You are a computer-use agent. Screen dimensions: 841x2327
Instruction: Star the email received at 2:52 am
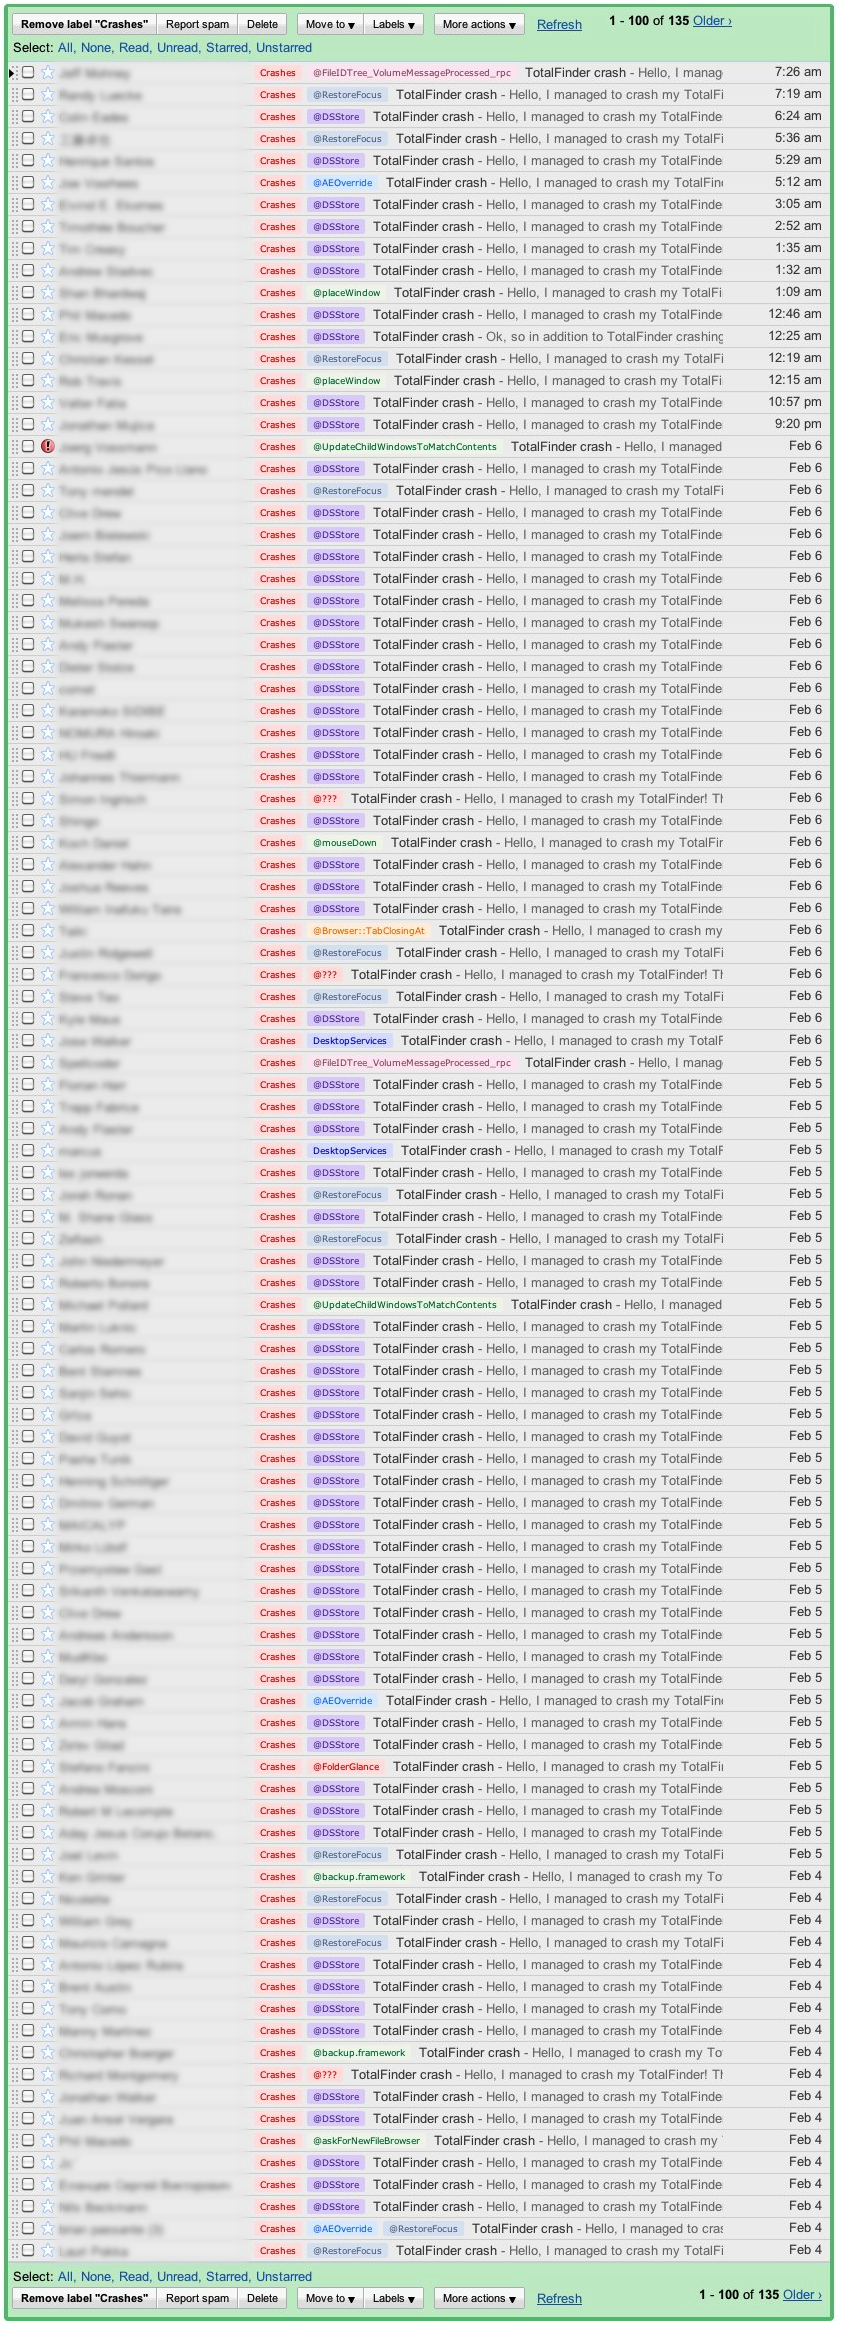(x=47, y=227)
